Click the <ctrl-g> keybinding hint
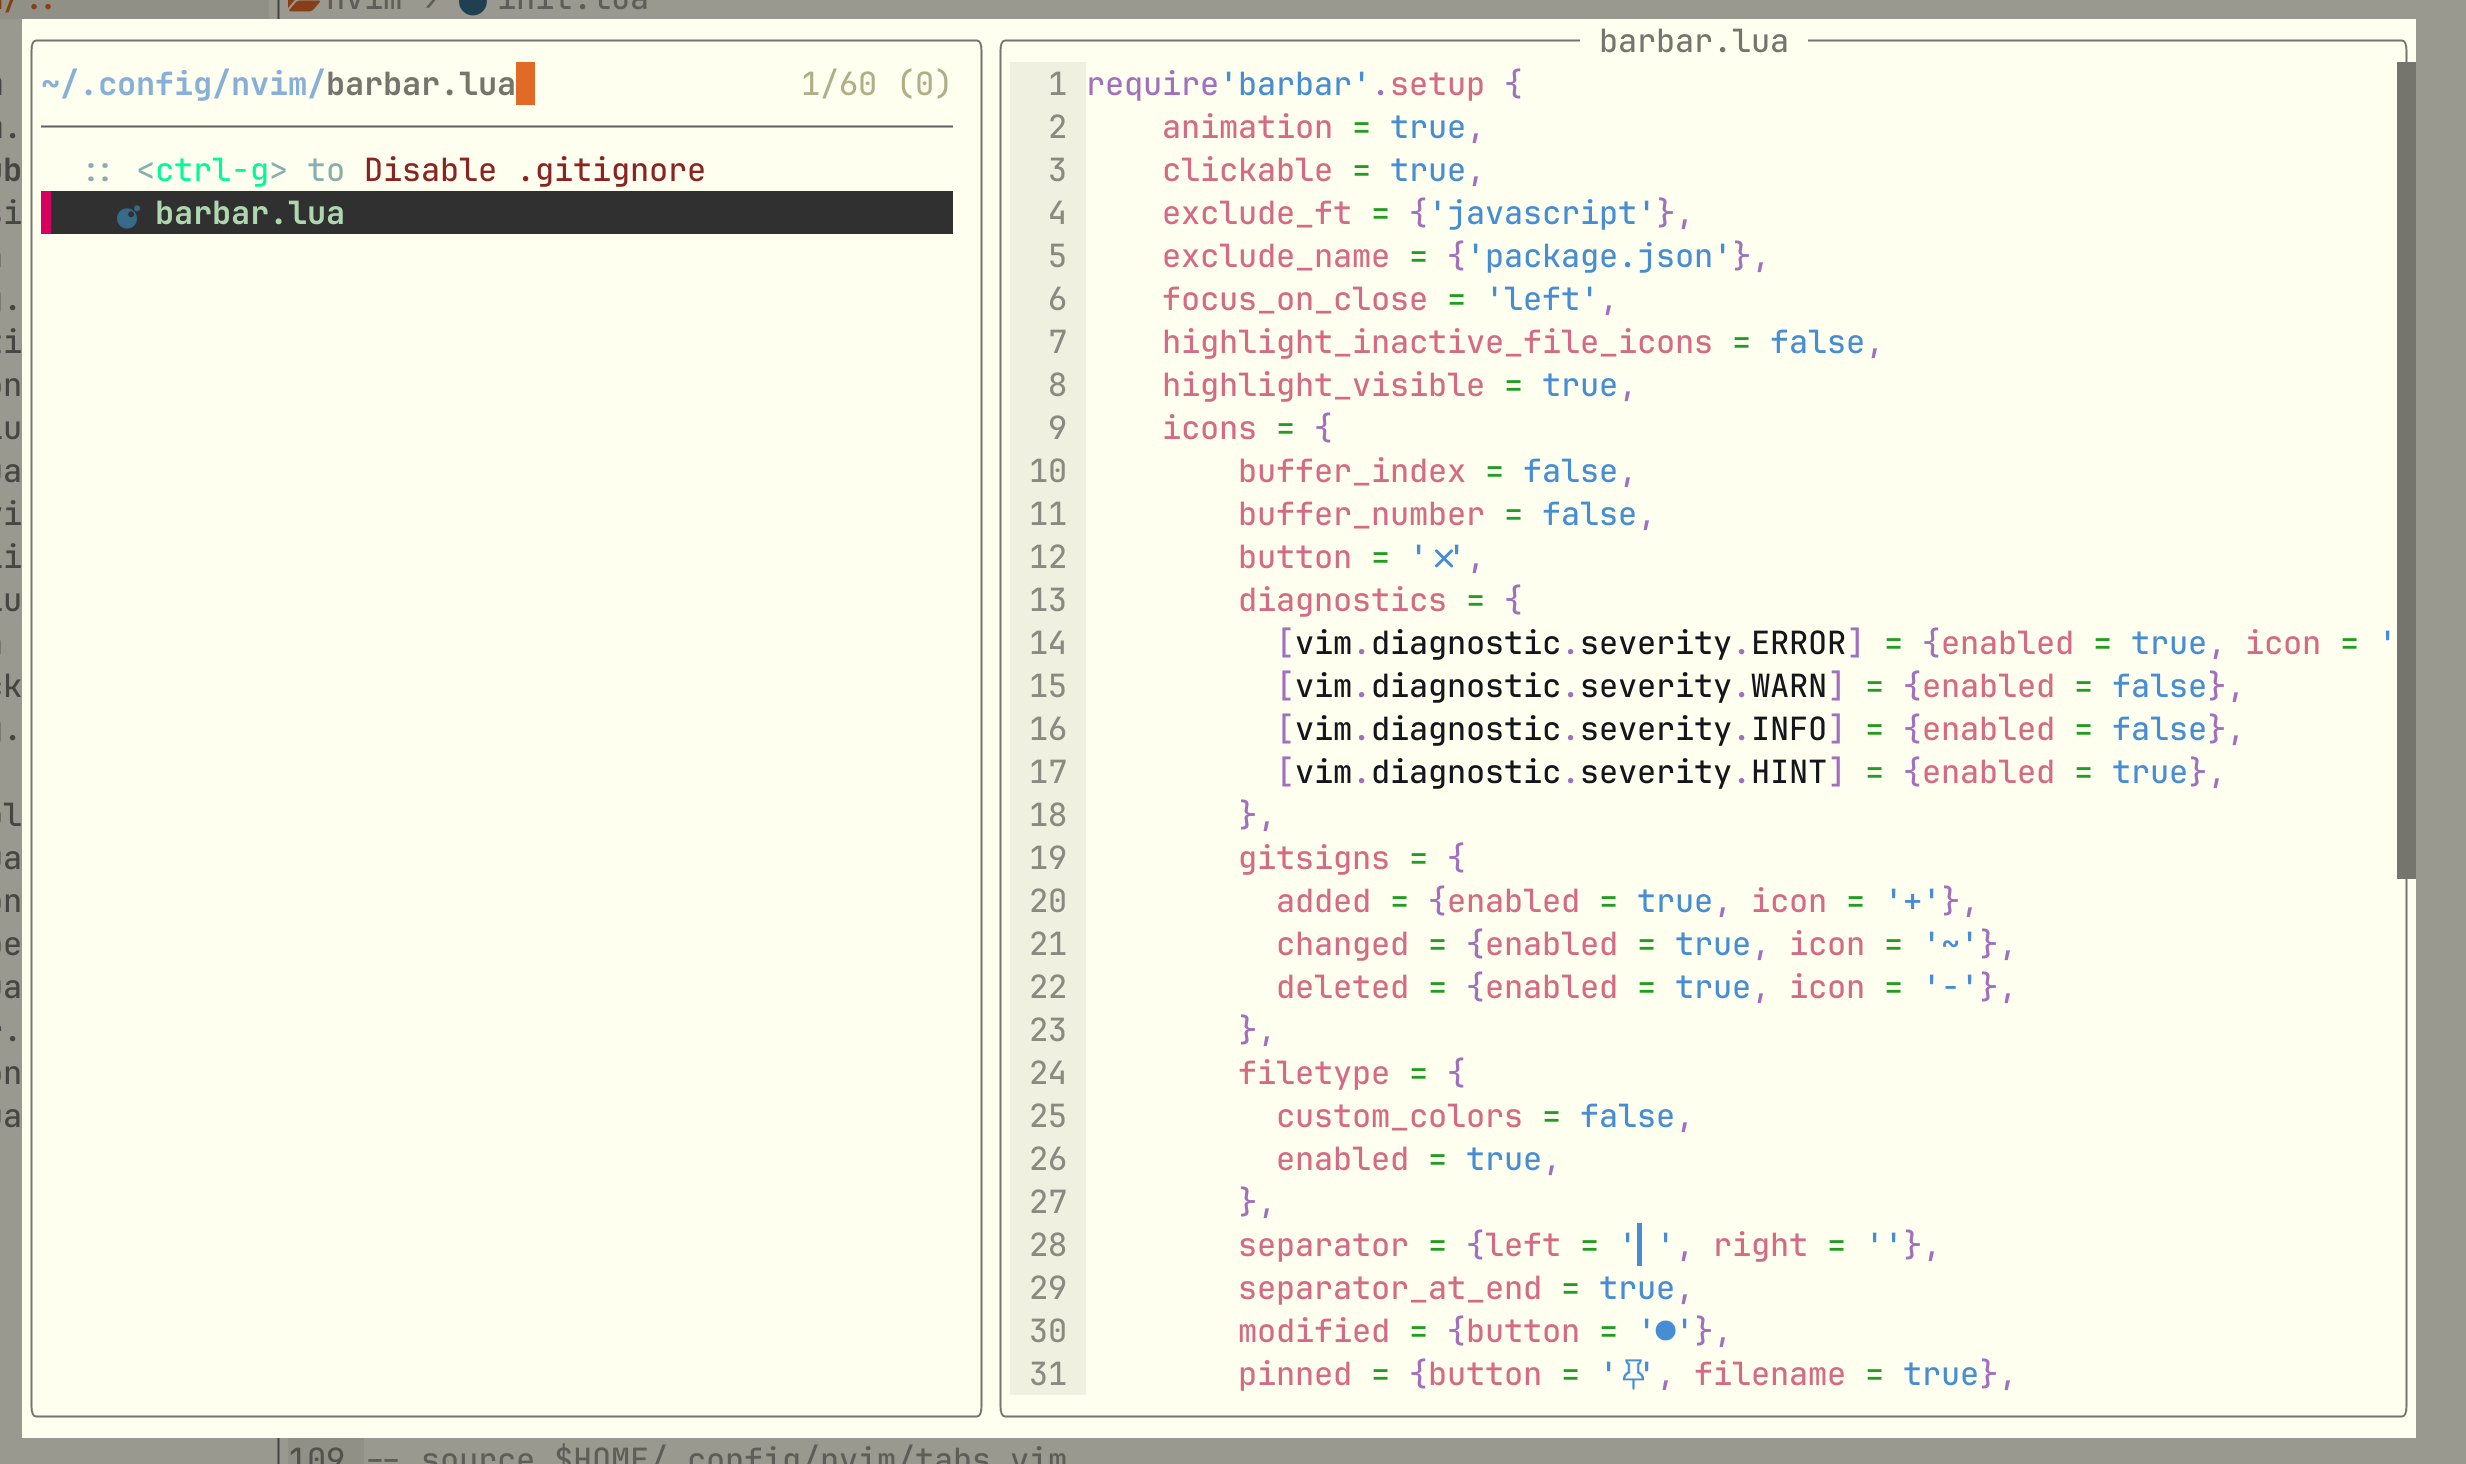Viewport: 2466px width, 1464px height. click(212, 171)
